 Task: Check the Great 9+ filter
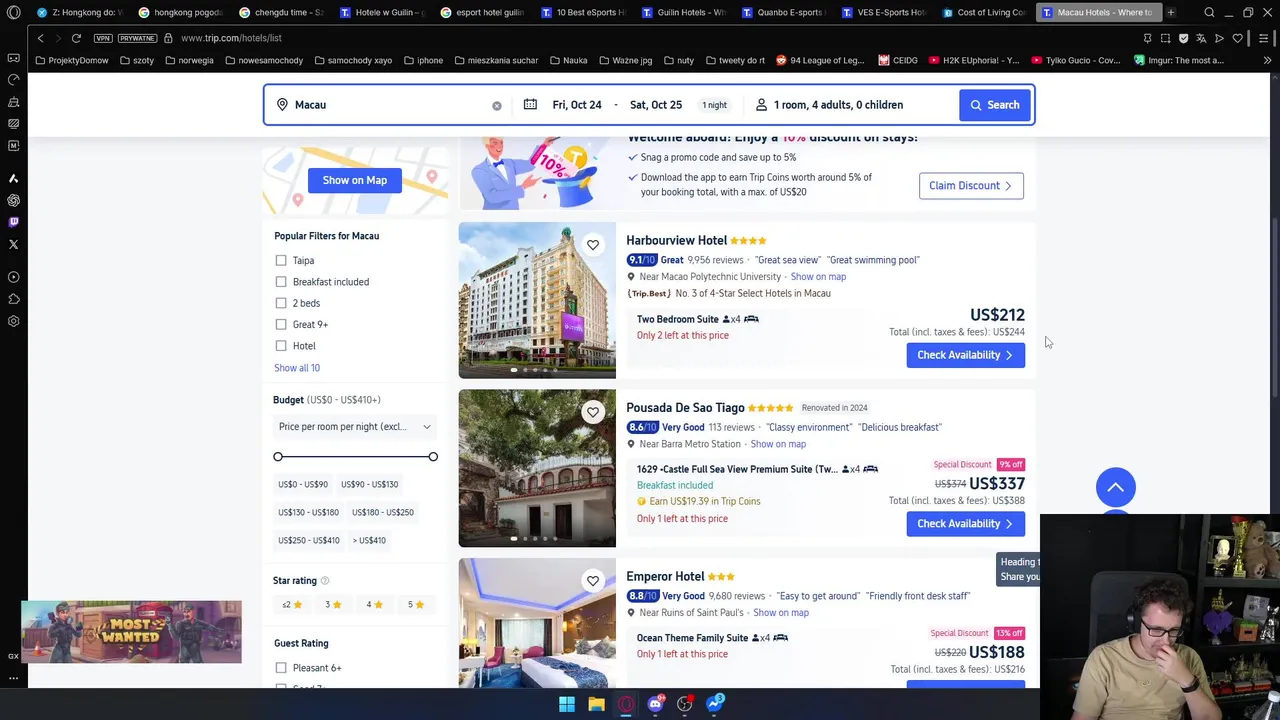point(281,324)
